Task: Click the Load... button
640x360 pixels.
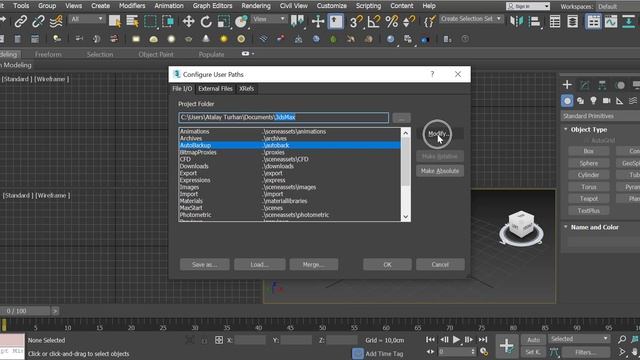Action: [x=260, y=264]
